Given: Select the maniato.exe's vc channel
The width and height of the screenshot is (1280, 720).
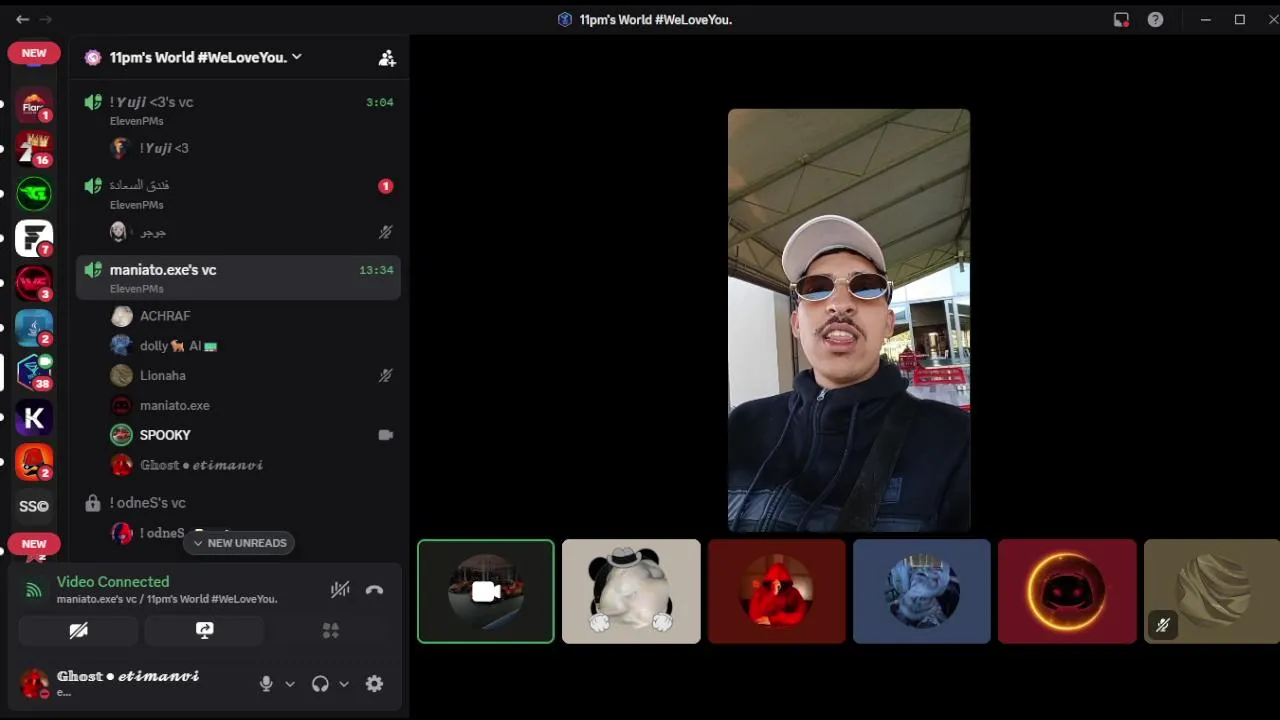Looking at the screenshot, I should (238, 278).
